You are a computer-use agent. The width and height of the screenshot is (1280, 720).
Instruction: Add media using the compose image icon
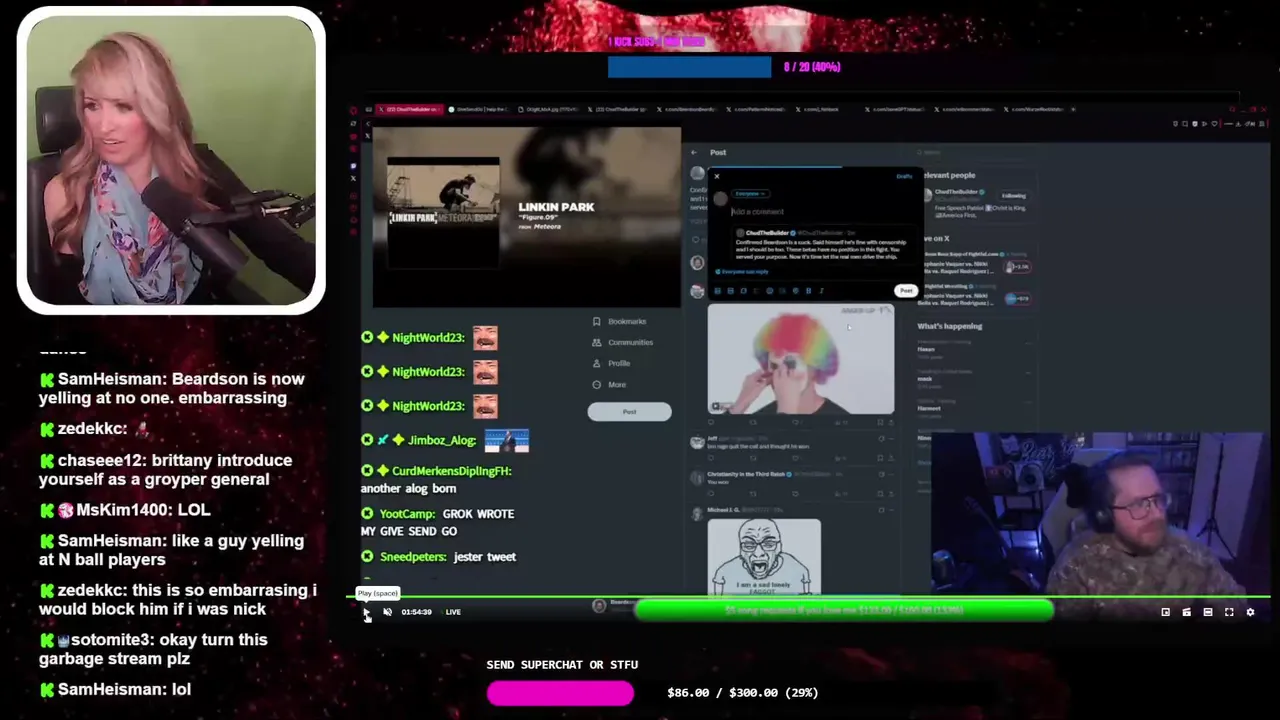(717, 291)
